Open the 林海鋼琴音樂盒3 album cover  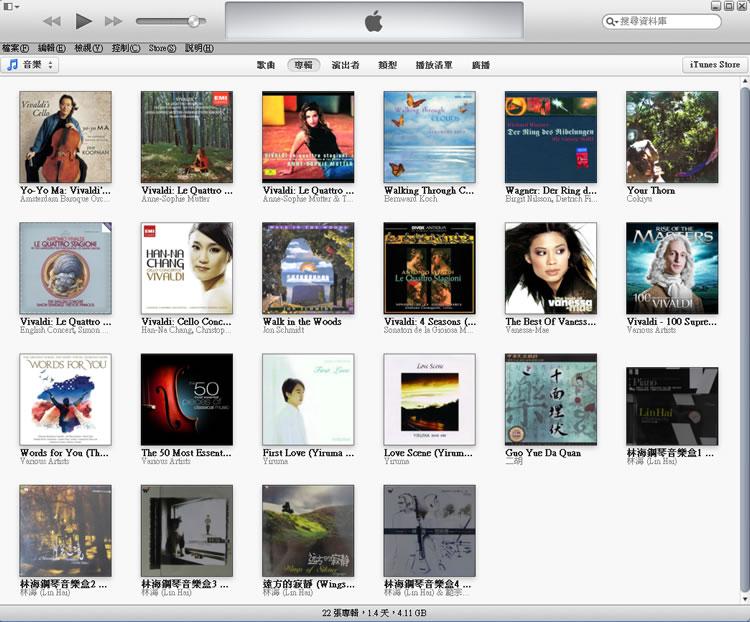click(x=187, y=531)
